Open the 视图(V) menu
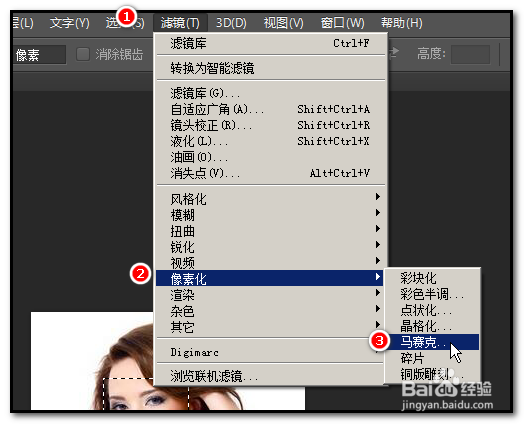This screenshot has width=524, height=424. tap(283, 23)
